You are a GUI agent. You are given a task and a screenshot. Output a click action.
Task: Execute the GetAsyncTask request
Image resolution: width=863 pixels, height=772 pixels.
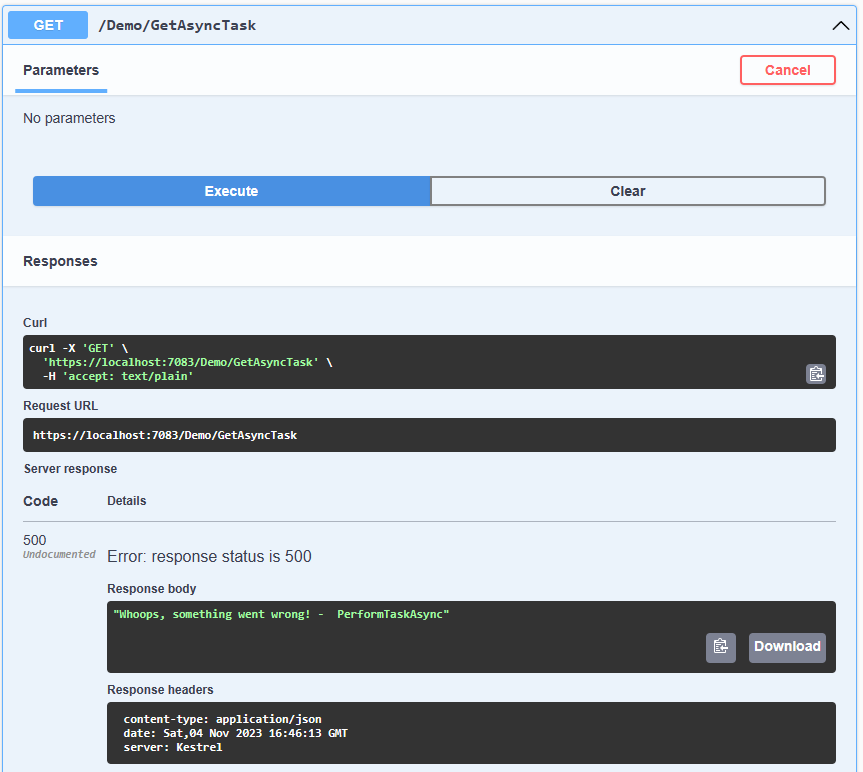231,191
